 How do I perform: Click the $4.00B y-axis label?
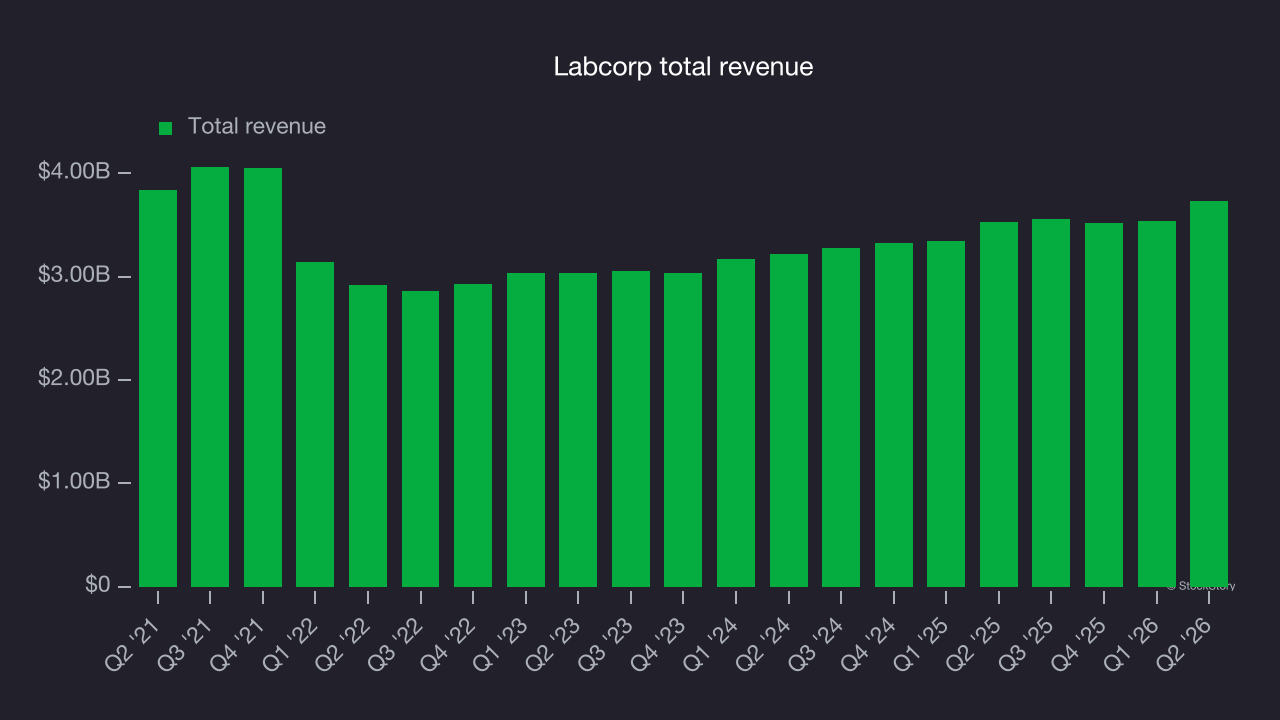(74, 172)
